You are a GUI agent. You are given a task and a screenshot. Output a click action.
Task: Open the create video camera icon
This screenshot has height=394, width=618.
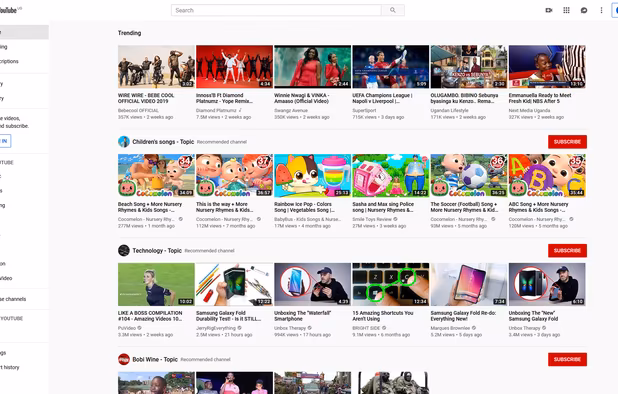[x=549, y=10]
